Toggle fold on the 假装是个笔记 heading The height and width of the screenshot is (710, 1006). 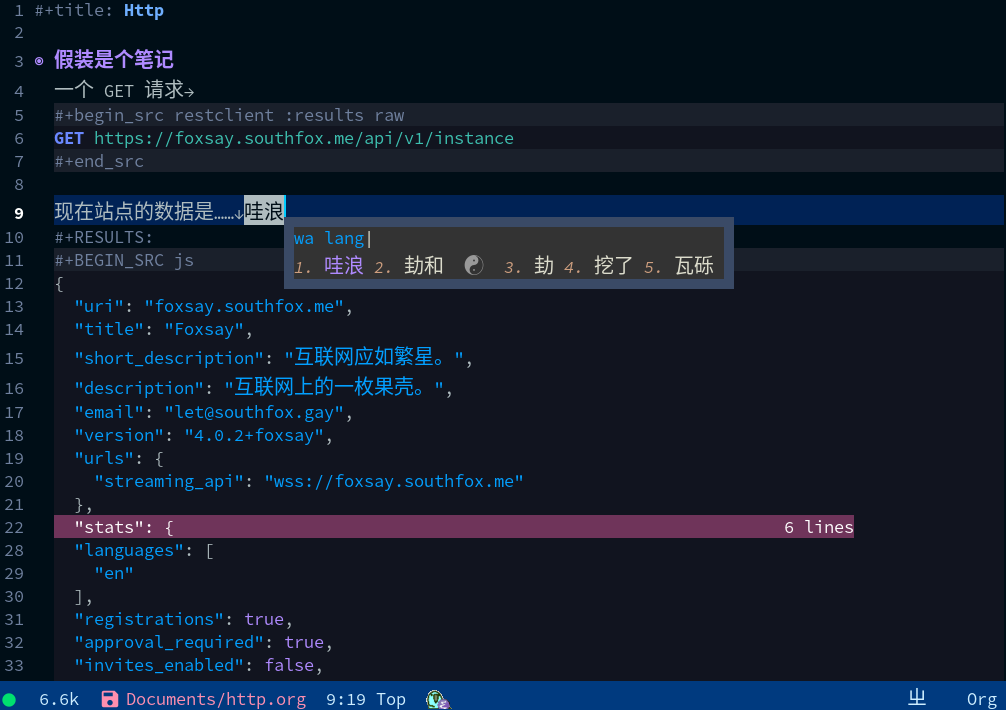(113, 61)
